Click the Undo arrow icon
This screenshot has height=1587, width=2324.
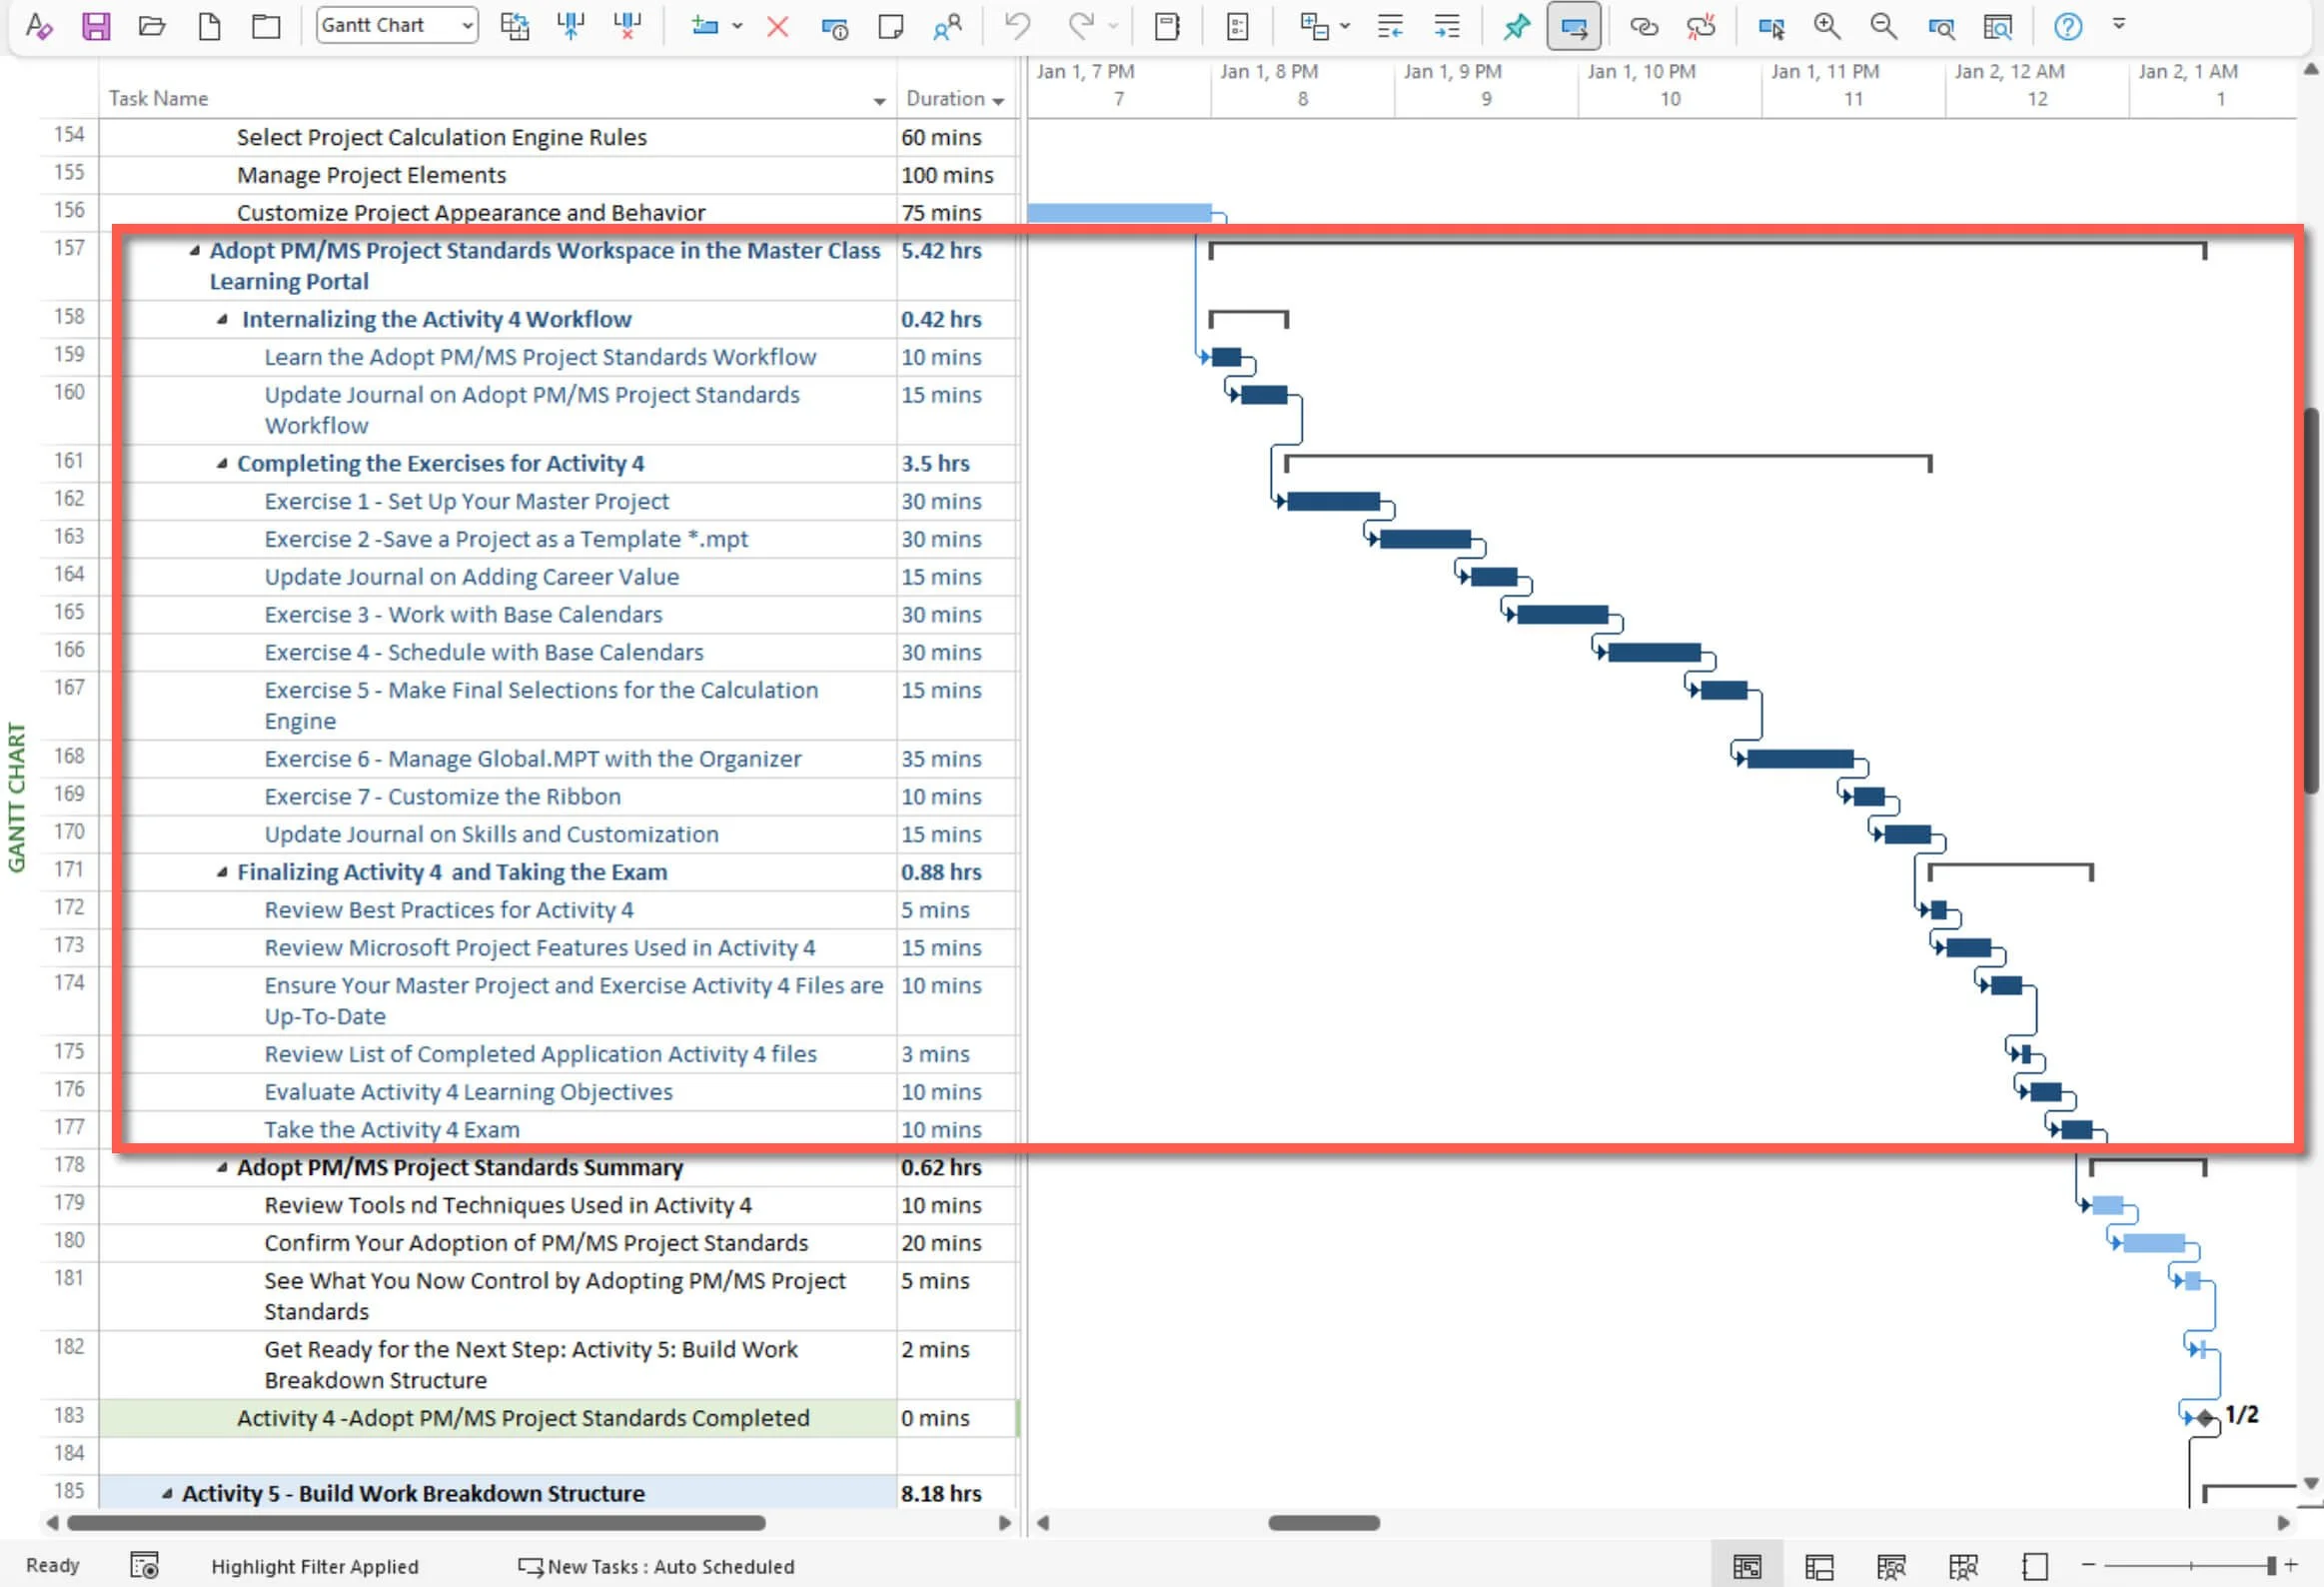[1017, 26]
